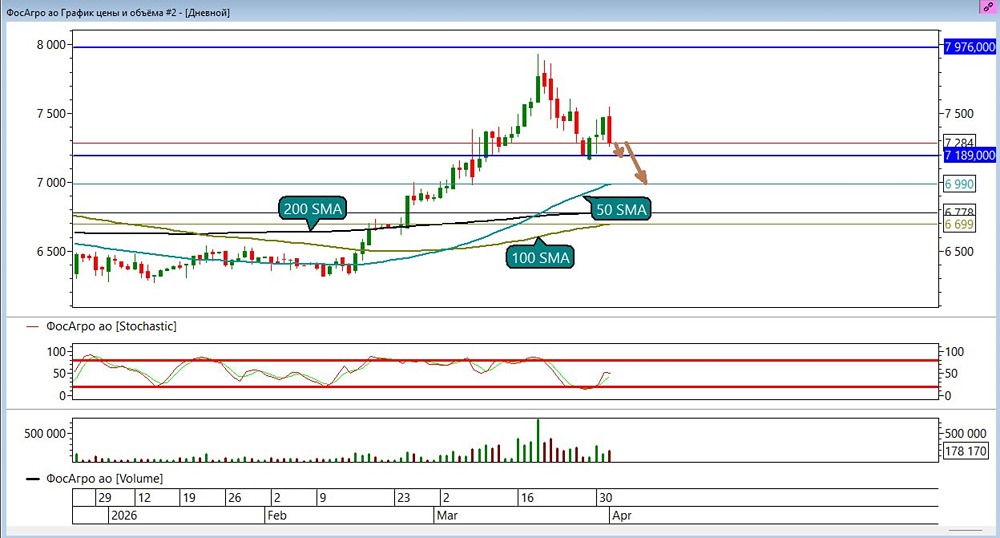Click the 7 000 left price axis label
This screenshot has height=538, width=1000.
click(51, 183)
